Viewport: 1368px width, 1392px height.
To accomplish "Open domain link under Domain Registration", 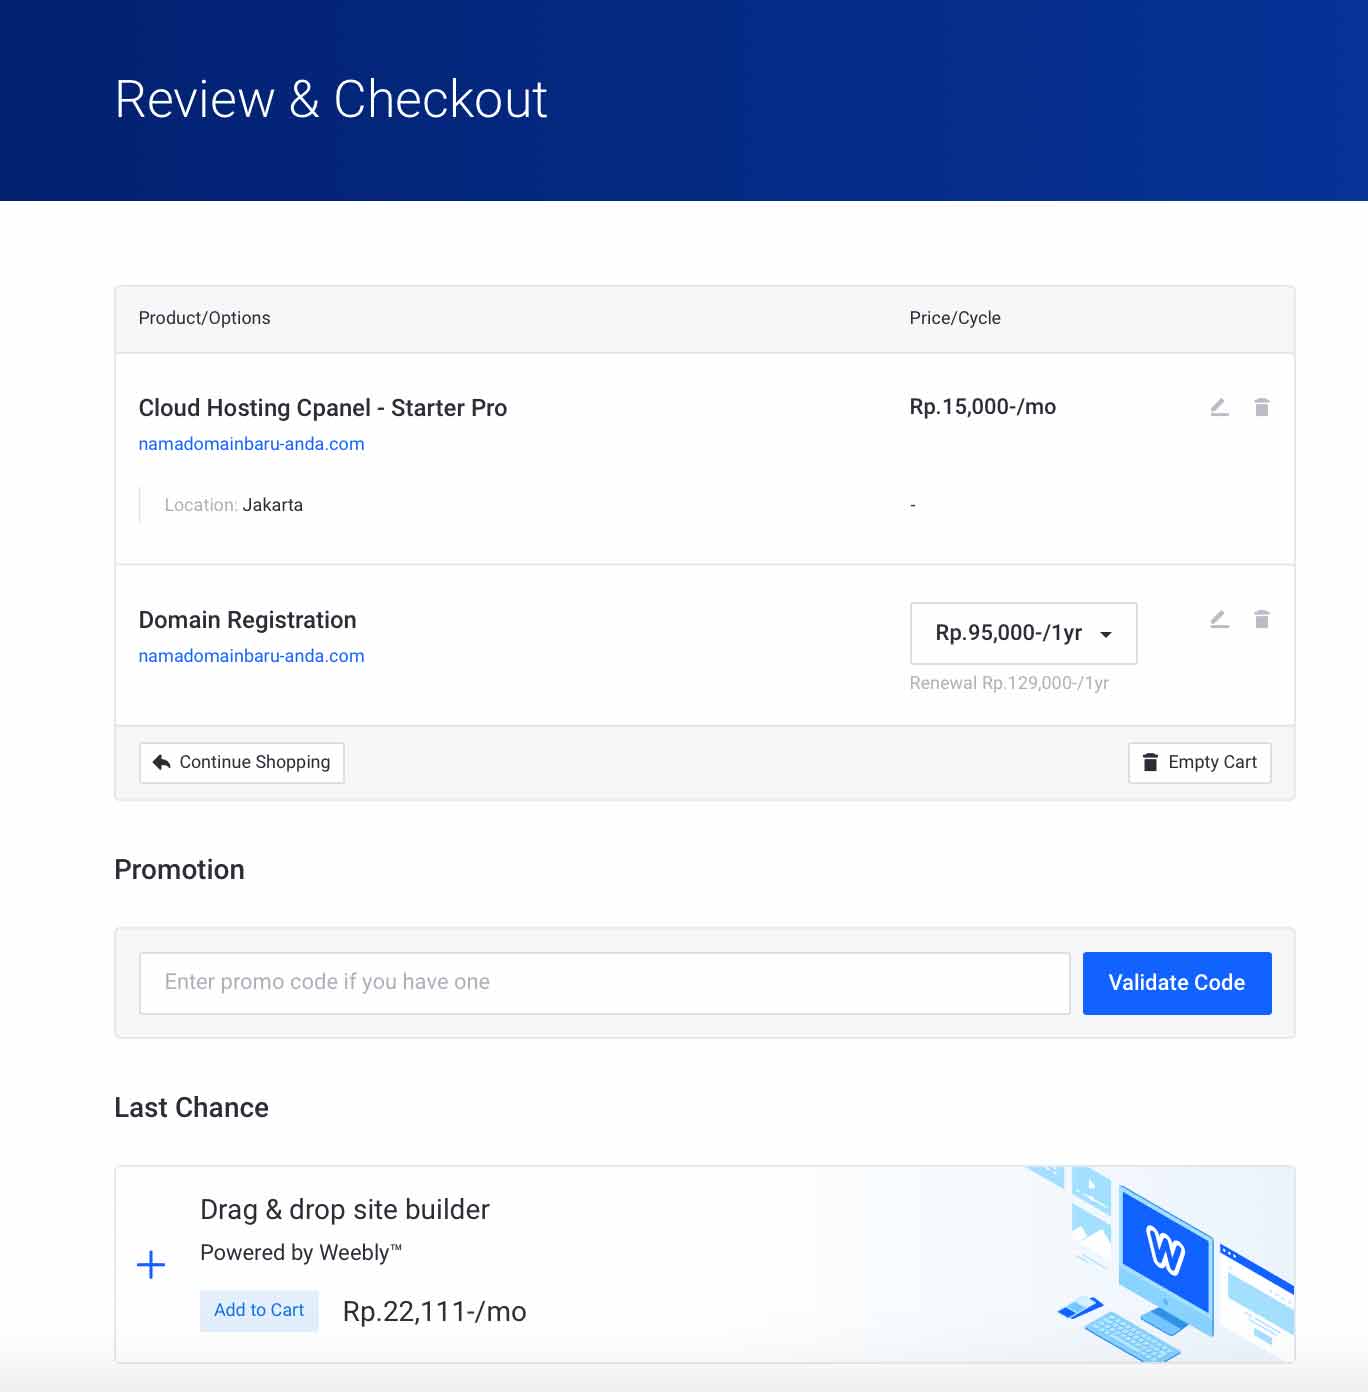I will click(251, 656).
